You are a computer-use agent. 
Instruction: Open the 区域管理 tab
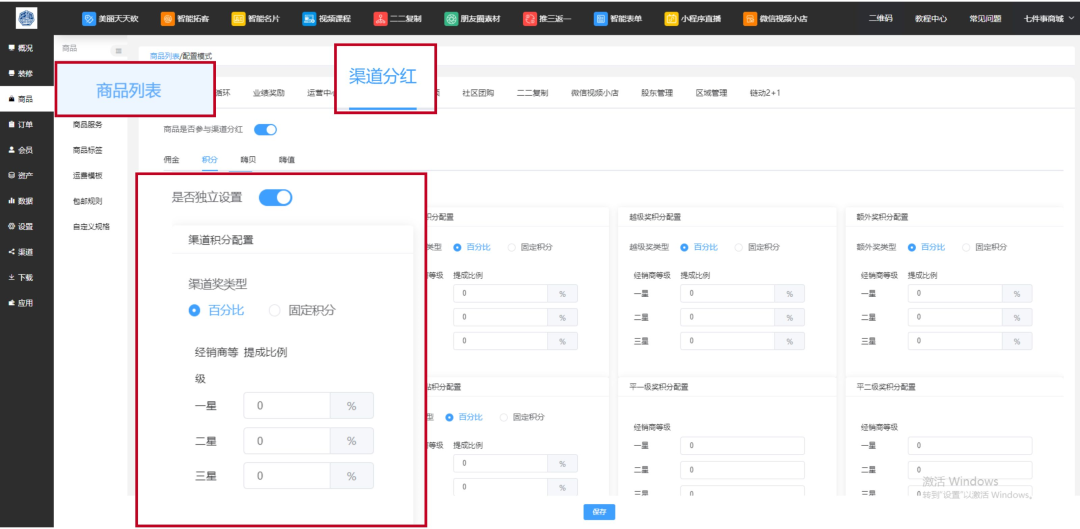pyautogui.click(x=712, y=94)
